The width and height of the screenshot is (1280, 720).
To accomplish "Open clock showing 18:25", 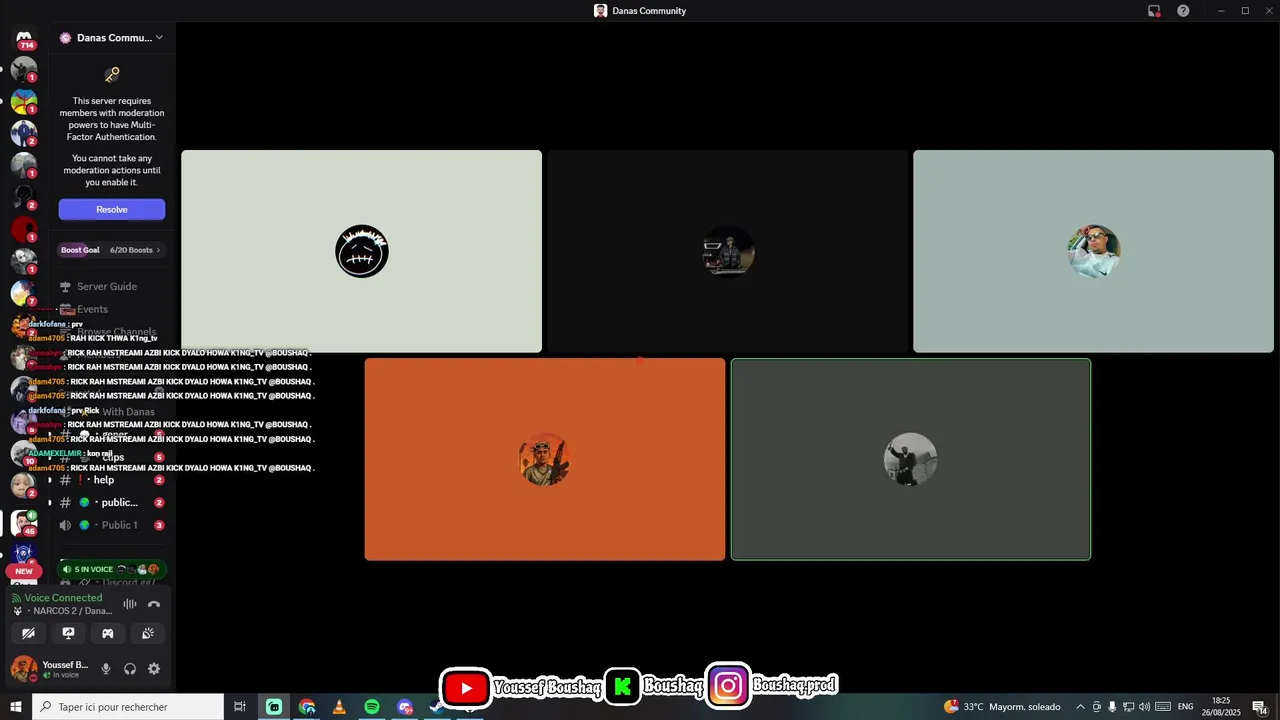I will (1221, 707).
